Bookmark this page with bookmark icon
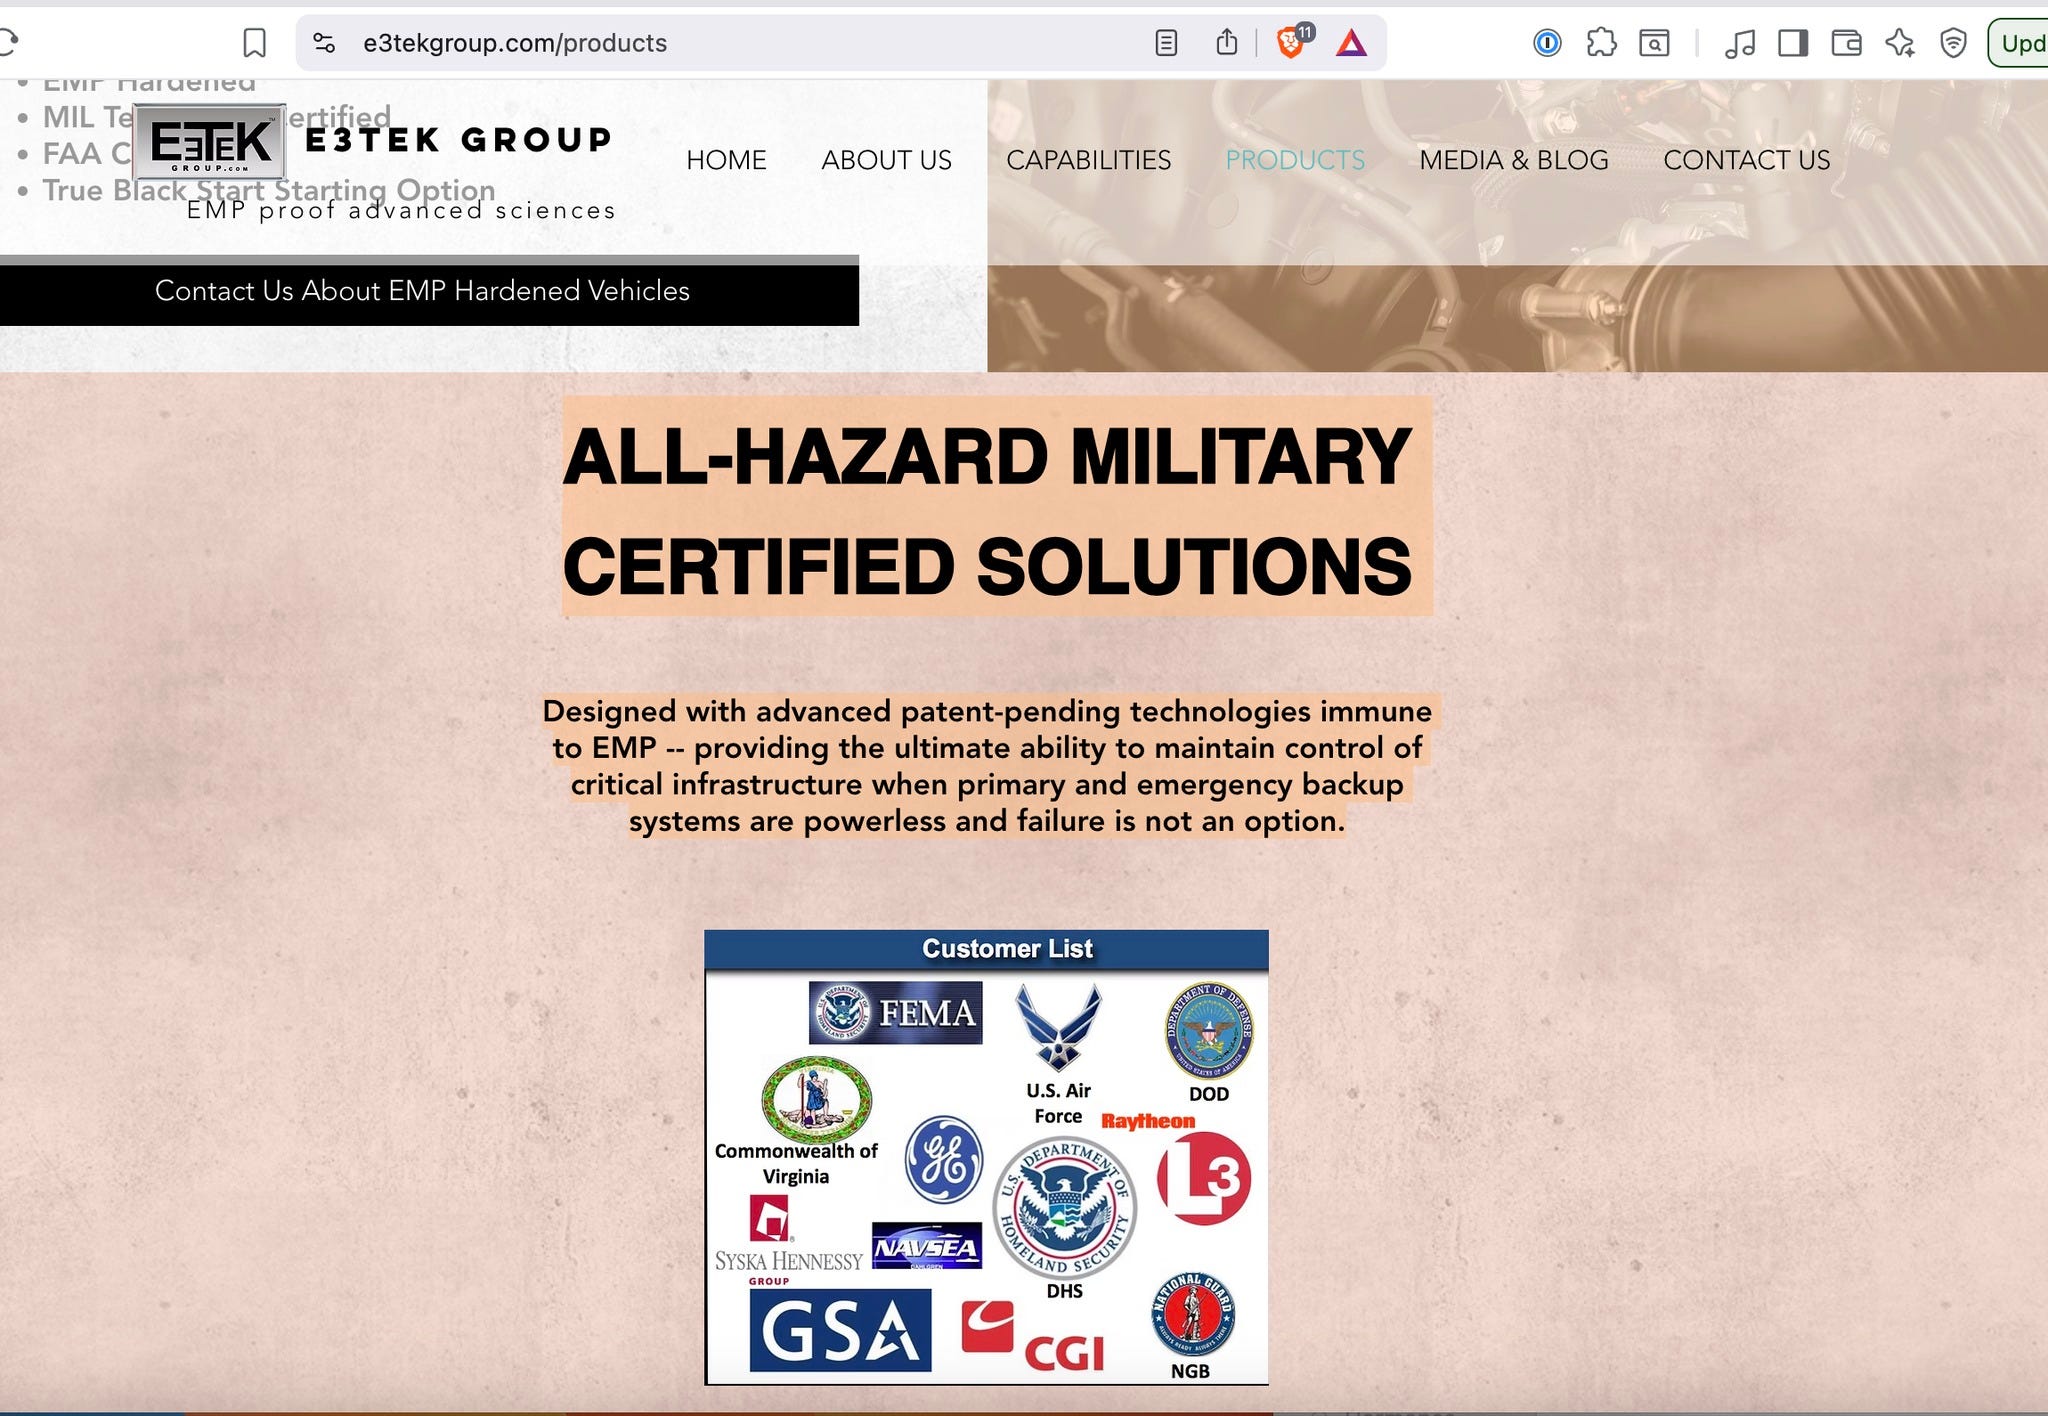 point(254,43)
